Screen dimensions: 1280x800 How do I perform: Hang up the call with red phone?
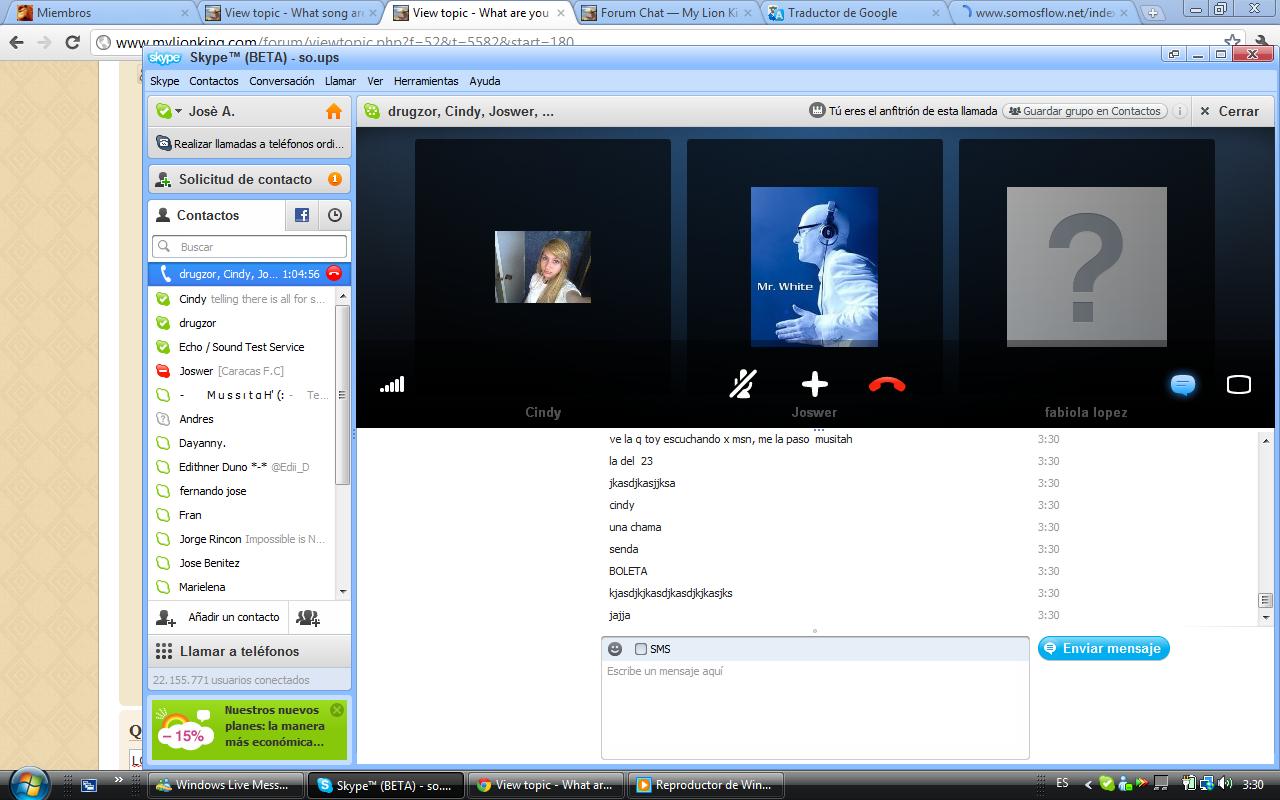click(x=886, y=384)
